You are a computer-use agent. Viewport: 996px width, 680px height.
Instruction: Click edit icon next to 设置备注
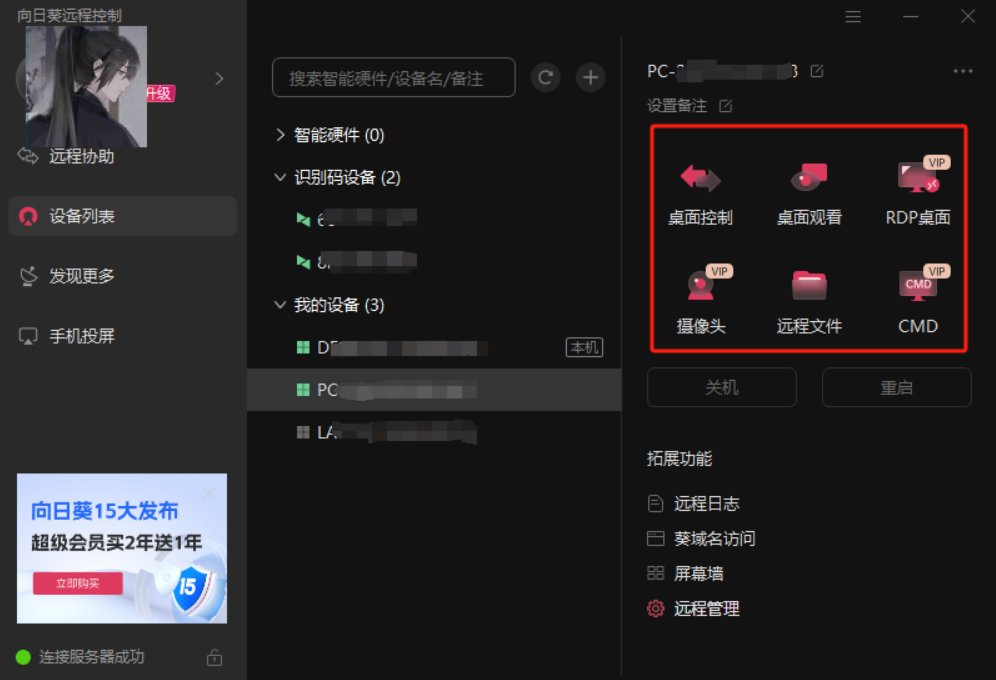[726, 106]
